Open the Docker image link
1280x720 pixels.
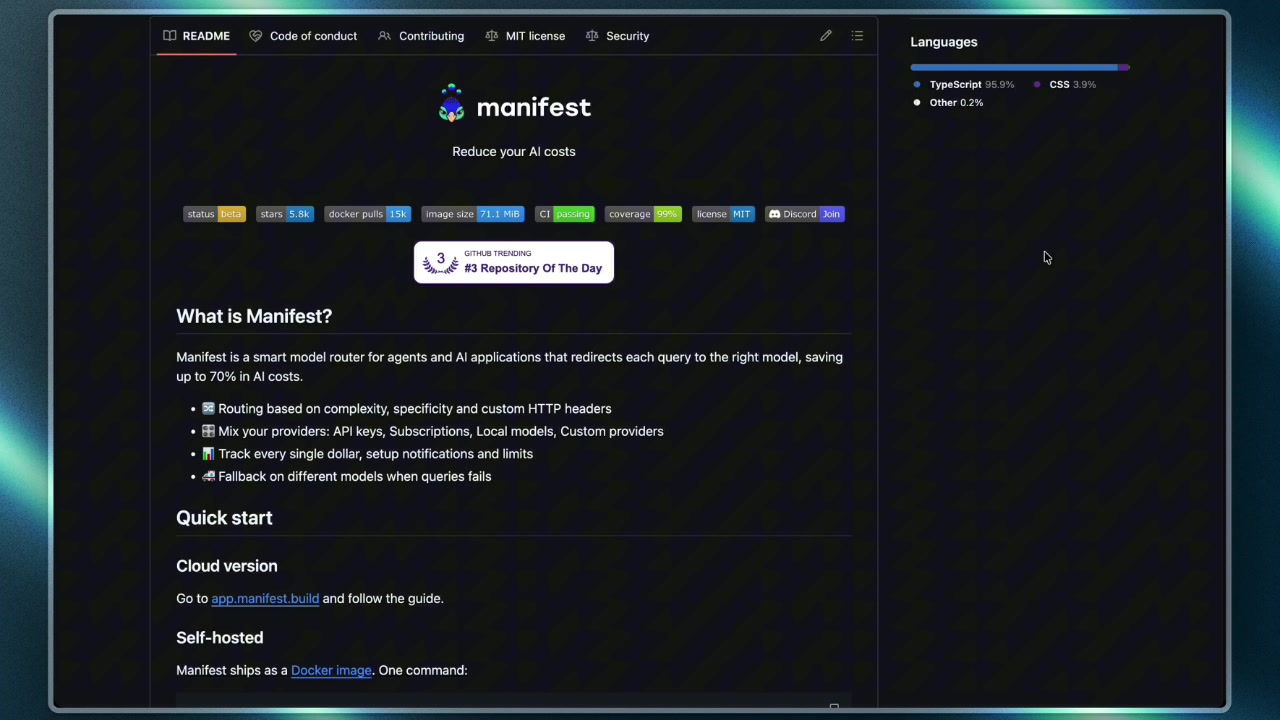click(331, 671)
